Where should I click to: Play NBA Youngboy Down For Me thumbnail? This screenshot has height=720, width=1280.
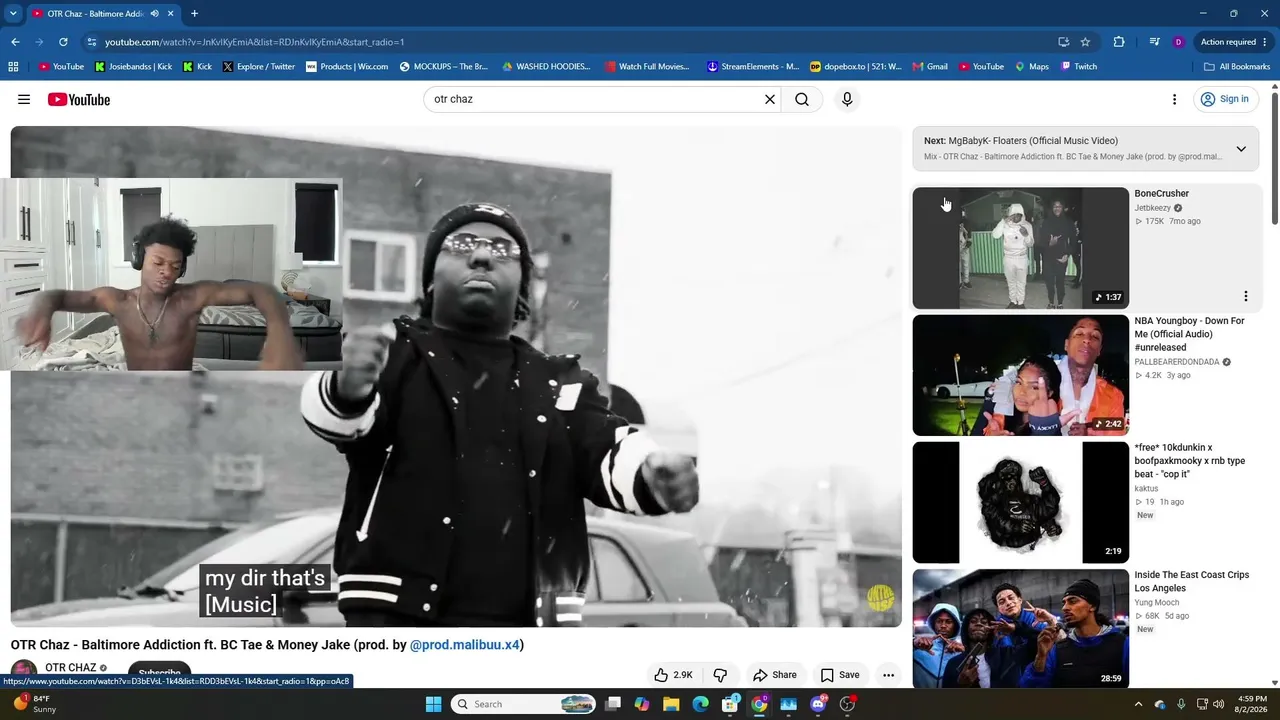(x=1020, y=375)
